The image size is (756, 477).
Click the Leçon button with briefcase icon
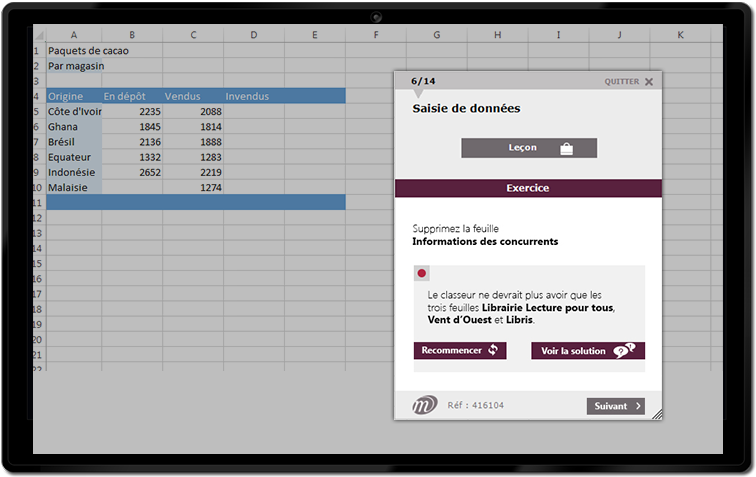[528, 148]
